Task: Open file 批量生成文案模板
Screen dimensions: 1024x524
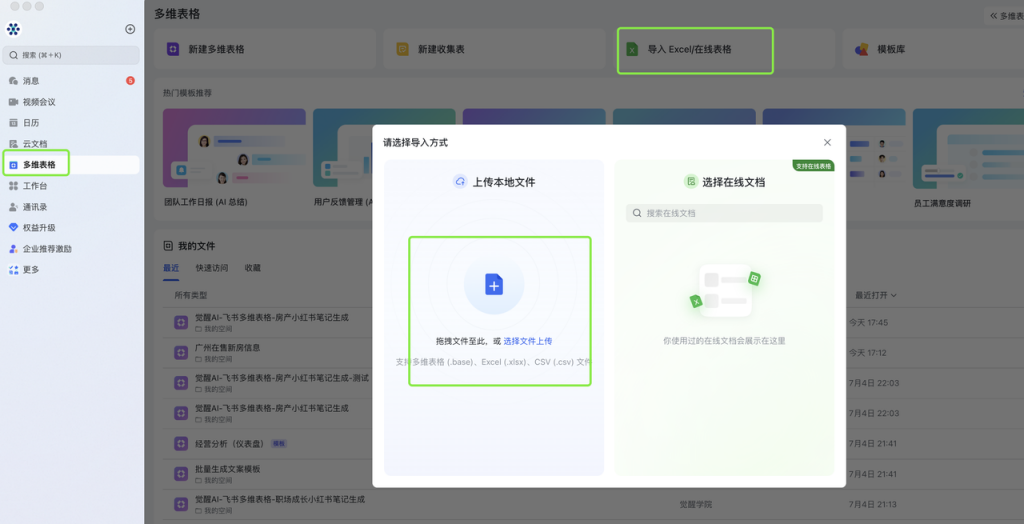Action: pyautogui.click(x=227, y=469)
